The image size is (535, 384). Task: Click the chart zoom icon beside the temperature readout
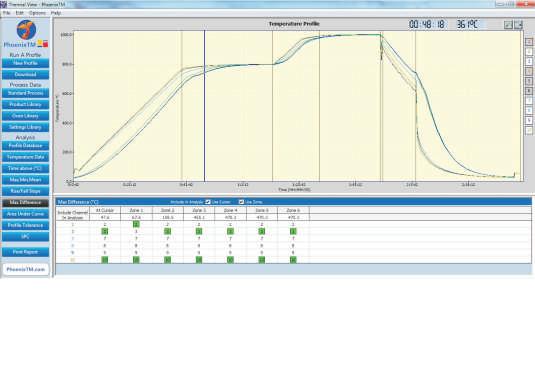508,25
